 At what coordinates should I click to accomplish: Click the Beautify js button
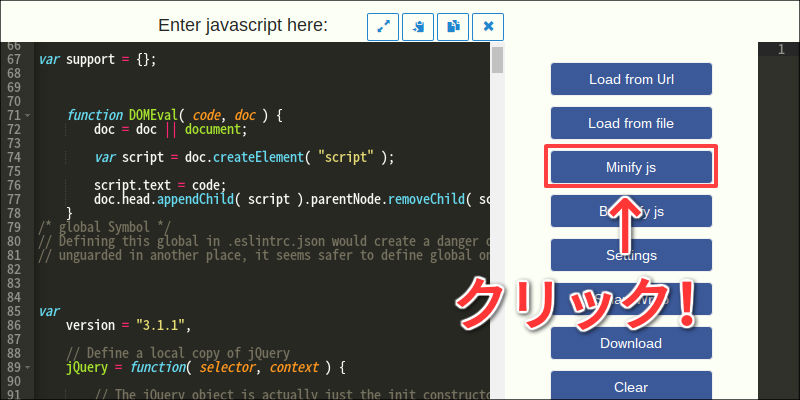[631, 211]
